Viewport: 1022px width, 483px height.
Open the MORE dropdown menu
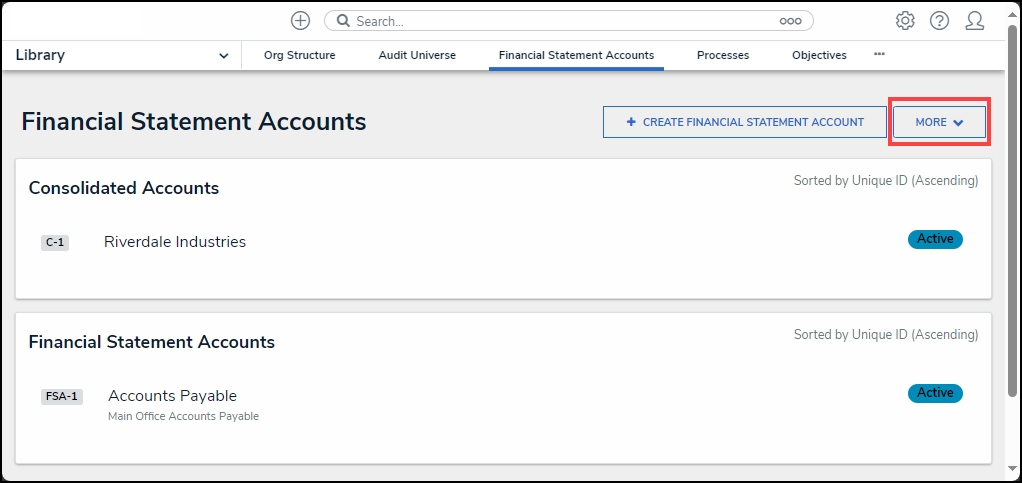point(939,122)
